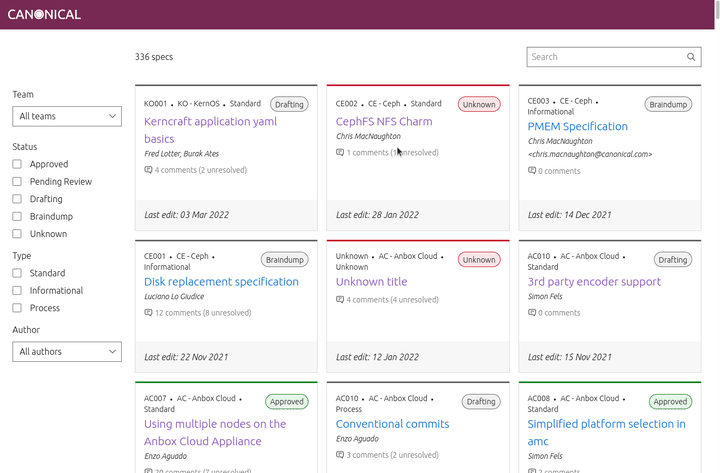This screenshot has width=720, height=473.
Task: Click 'Last edit: 15 Nov 2021' text
Action: pyautogui.click(x=569, y=357)
